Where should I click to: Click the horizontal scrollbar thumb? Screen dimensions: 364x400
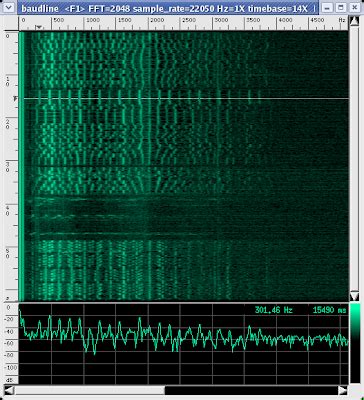(90, 390)
